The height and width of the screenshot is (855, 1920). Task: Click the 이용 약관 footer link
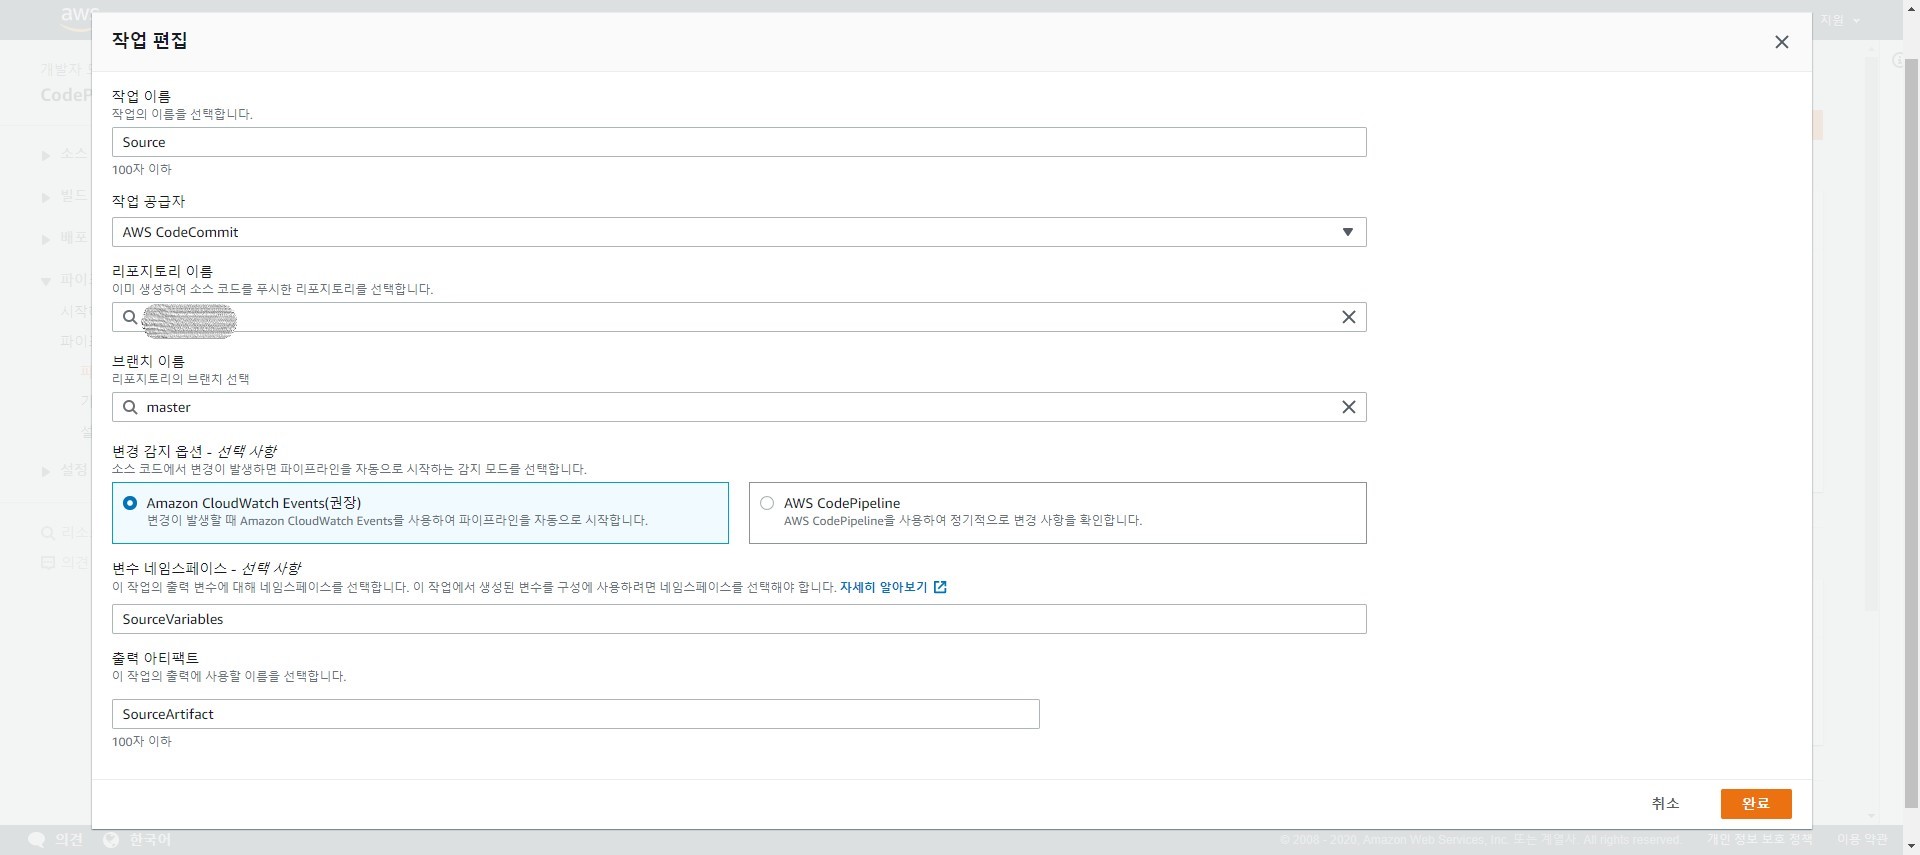coord(1862,839)
